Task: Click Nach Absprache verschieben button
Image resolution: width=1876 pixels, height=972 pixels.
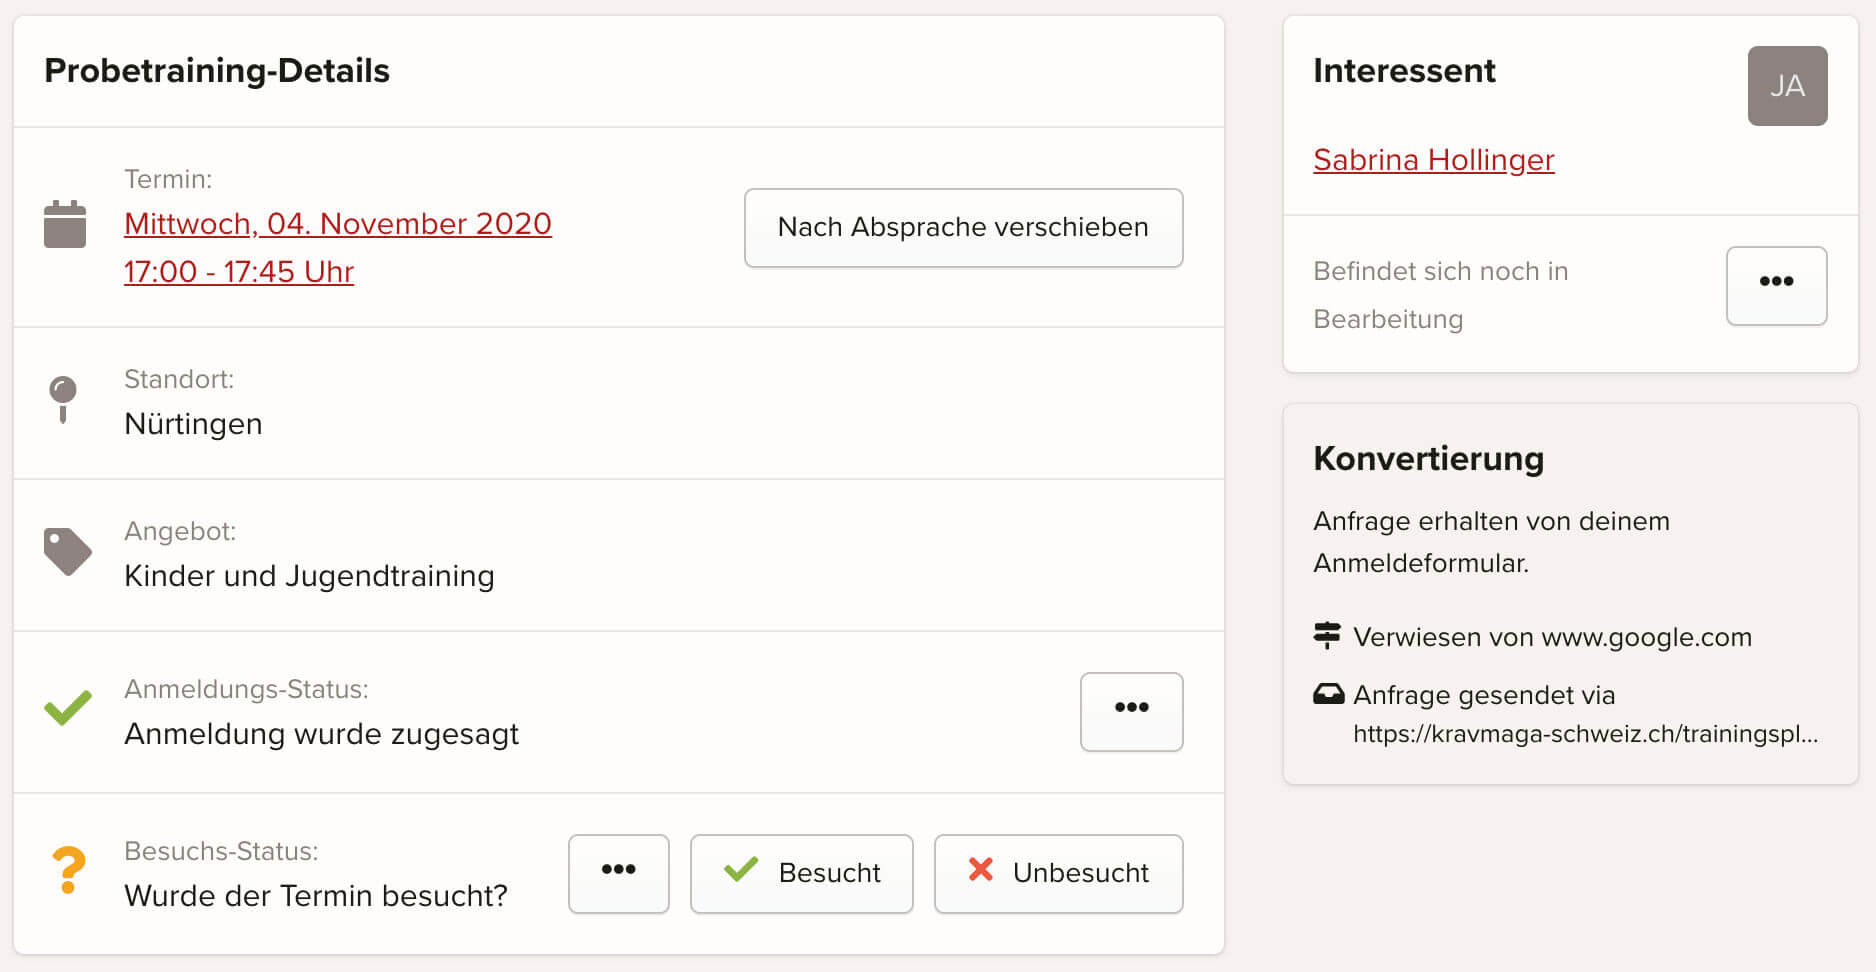Action: point(963,228)
